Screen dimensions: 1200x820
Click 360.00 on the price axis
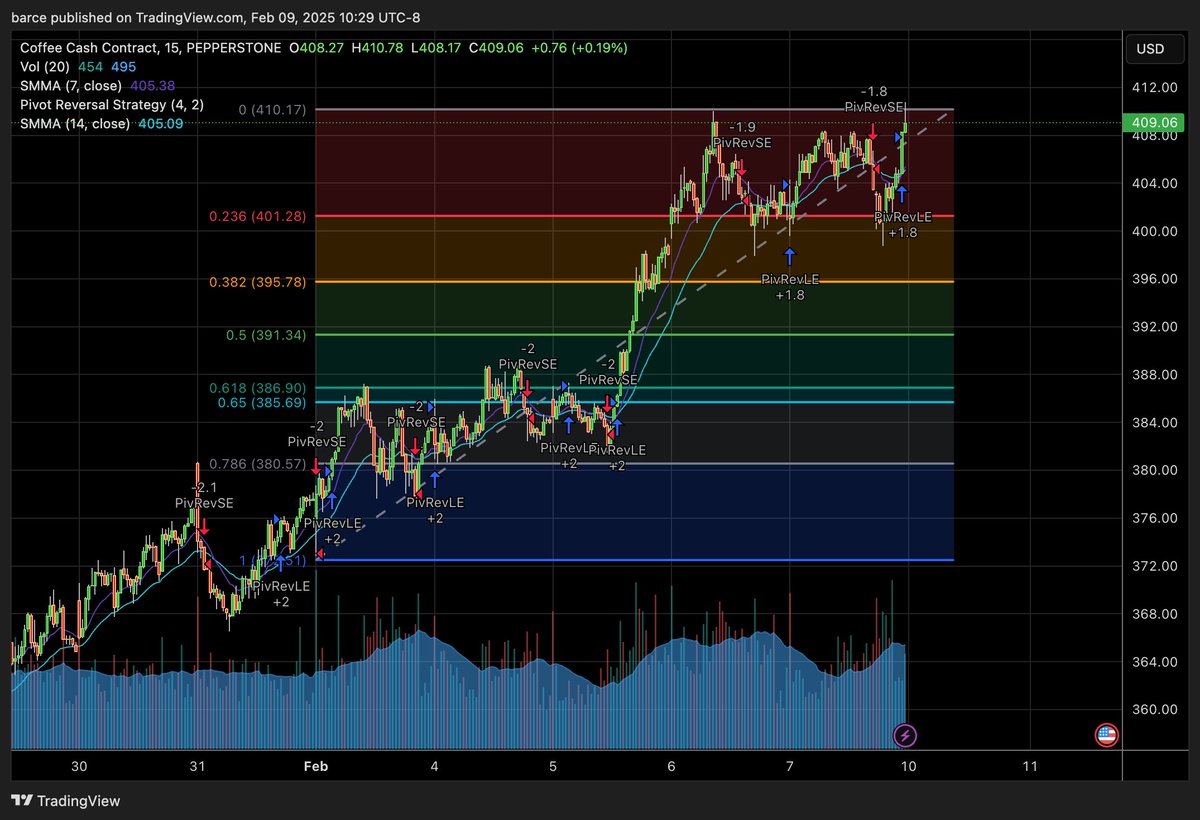1155,710
